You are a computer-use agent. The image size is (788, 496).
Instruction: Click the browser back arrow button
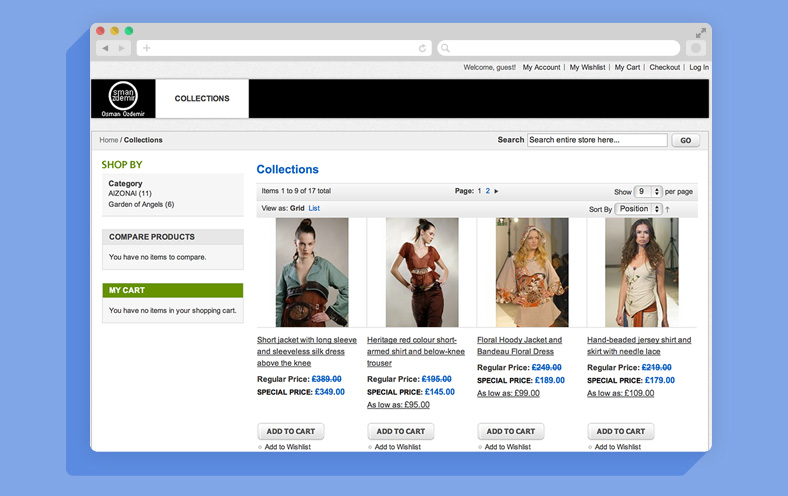(x=105, y=48)
